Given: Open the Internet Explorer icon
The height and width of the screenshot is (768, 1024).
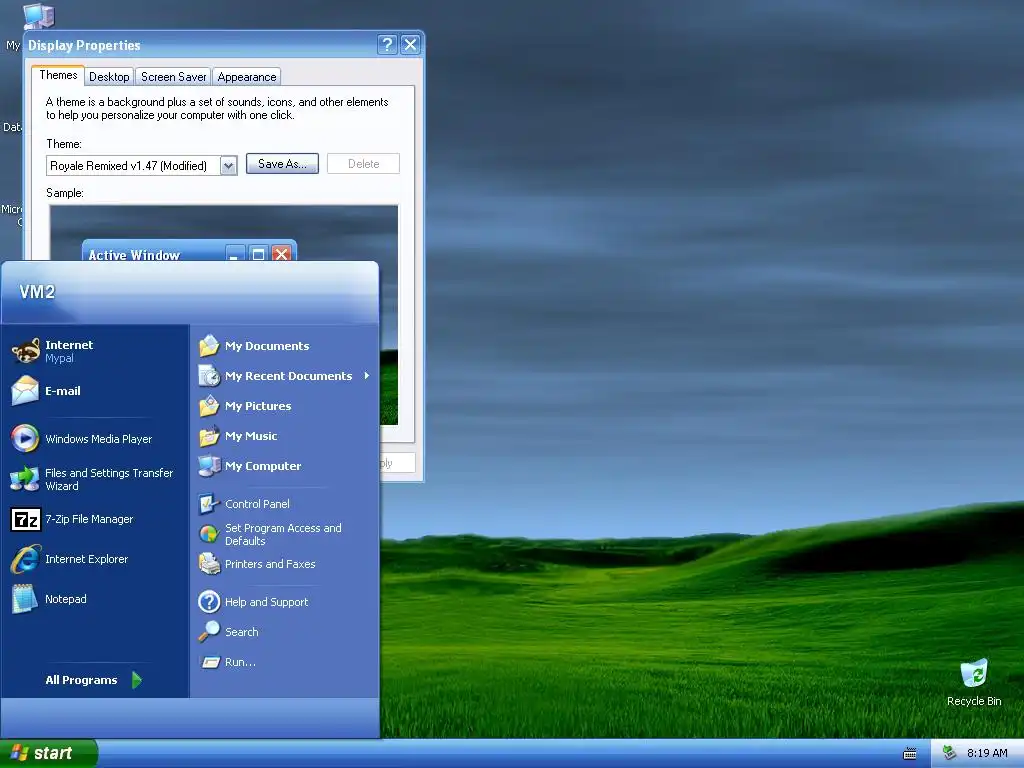Looking at the screenshot, I should click(25, 559).
